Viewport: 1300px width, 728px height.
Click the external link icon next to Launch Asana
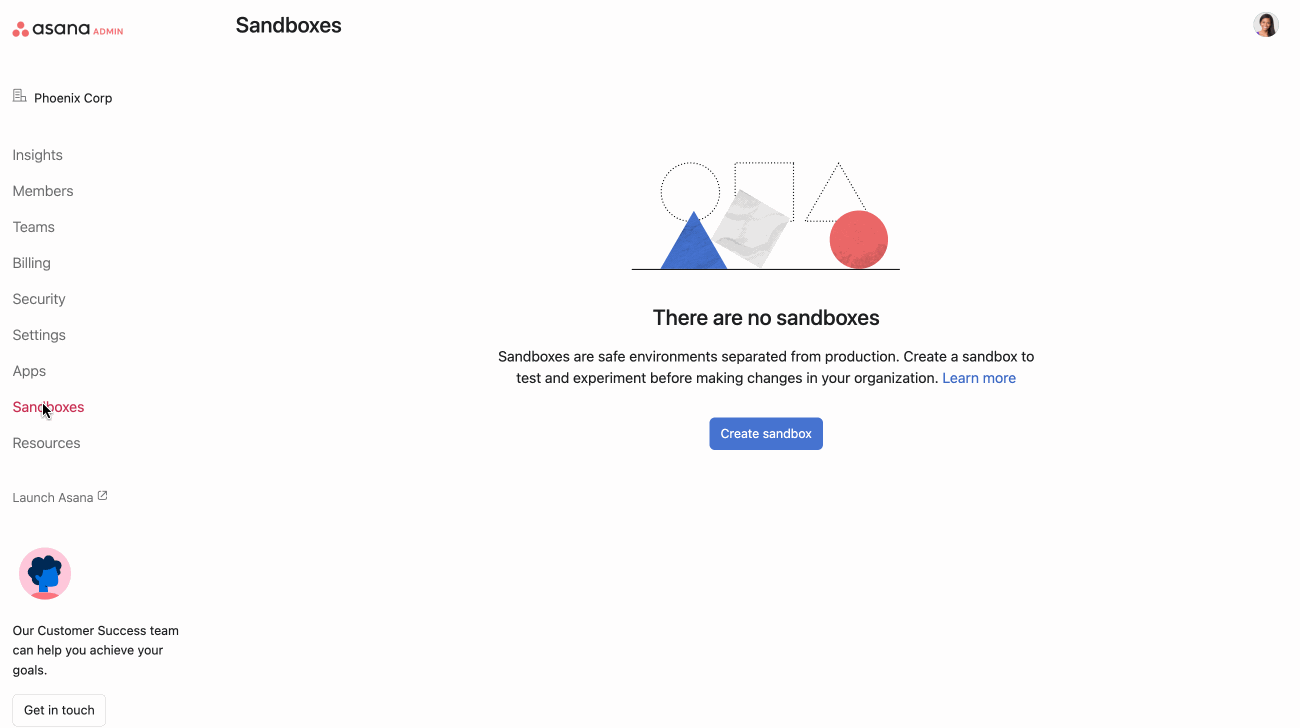tap(104, 494)
